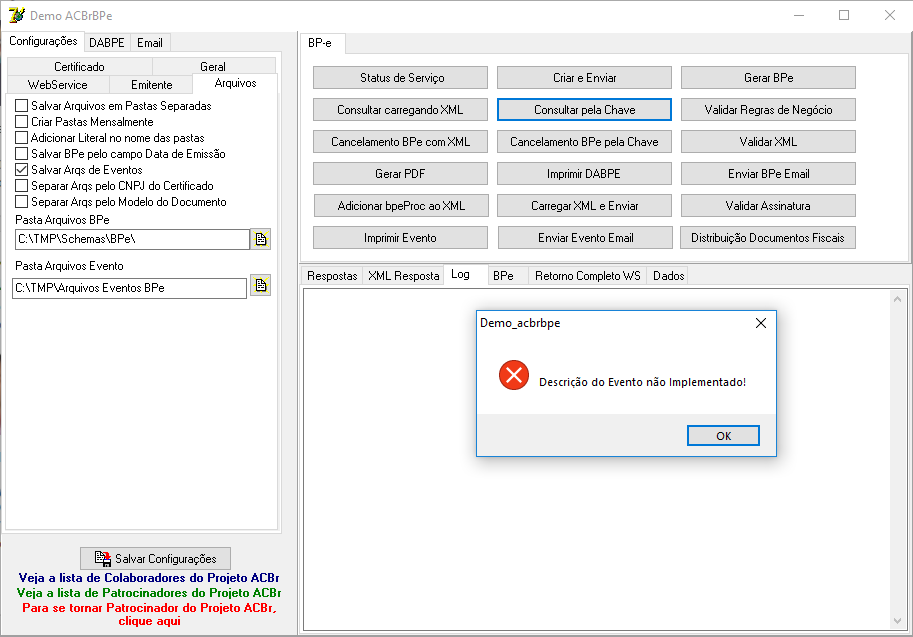The width and height of the screenshot is (913, 637).
Task: Click the red Para se tornar Patrocinador link
Action: click(x=149, y=614)
